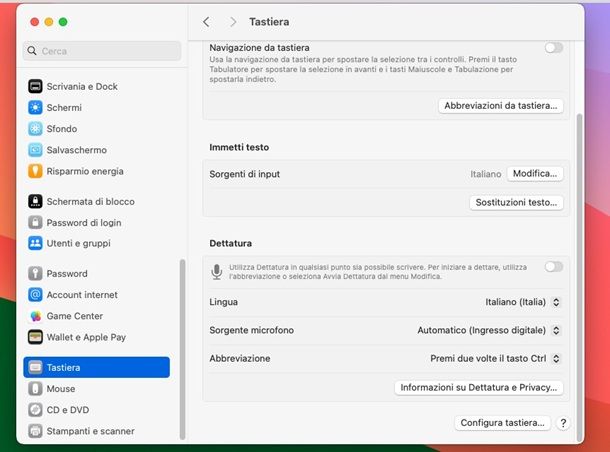Click the Schermata di blocco lock icon

tap(35, 201)
